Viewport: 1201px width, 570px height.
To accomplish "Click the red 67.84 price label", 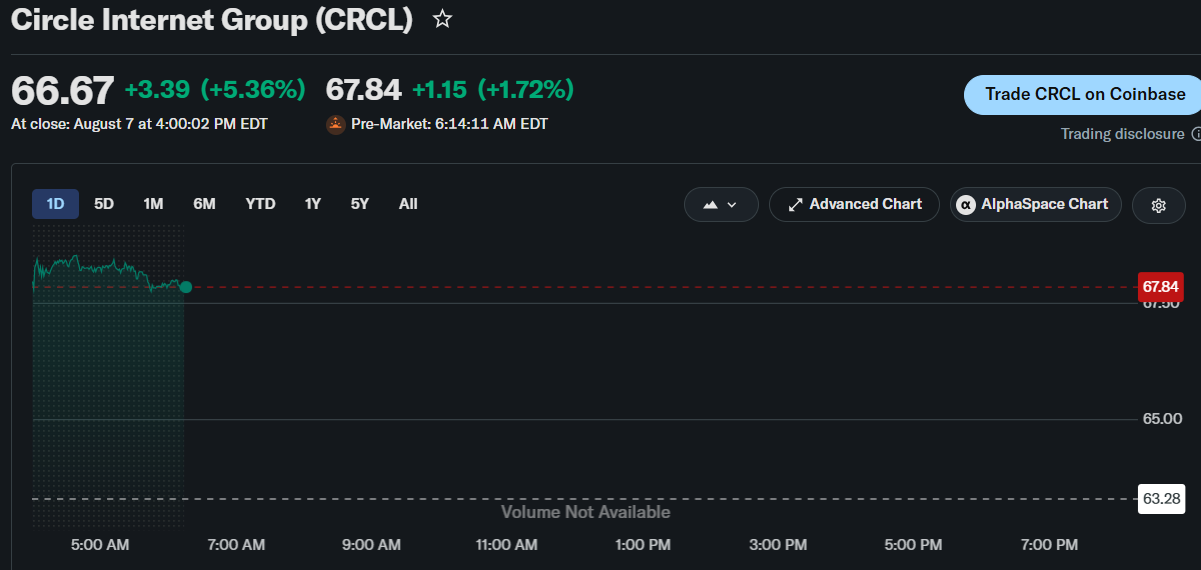I will (x=1161, y=287).
